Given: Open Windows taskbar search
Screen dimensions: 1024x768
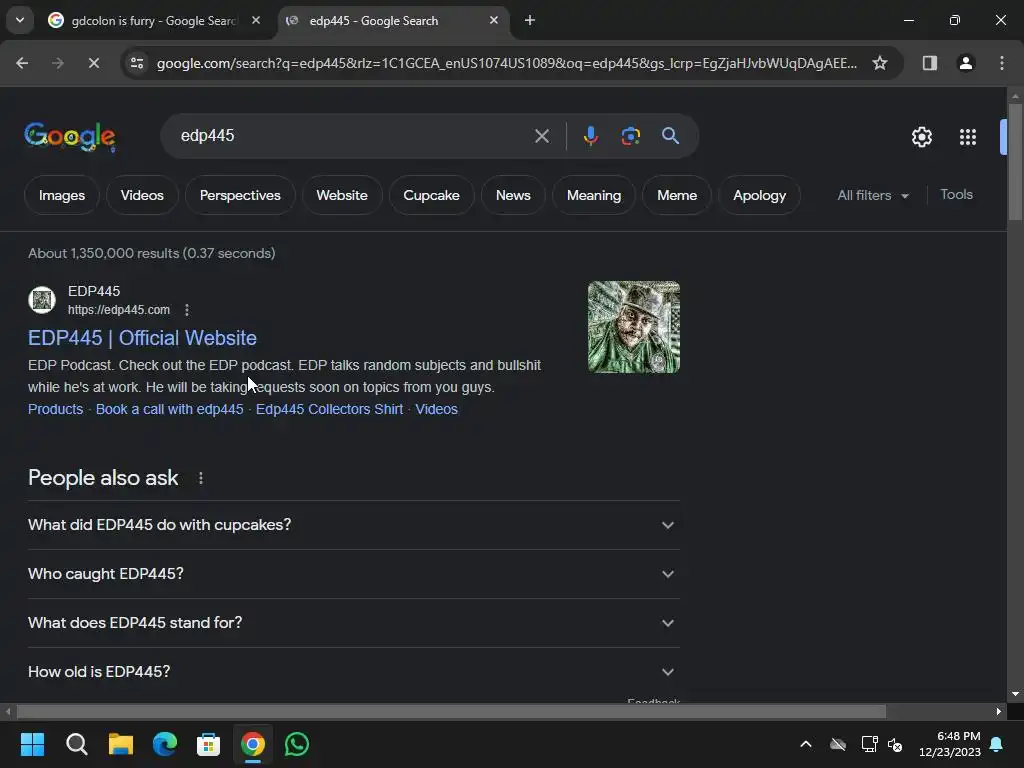Looking at the screenshot, I should [76, 744].
